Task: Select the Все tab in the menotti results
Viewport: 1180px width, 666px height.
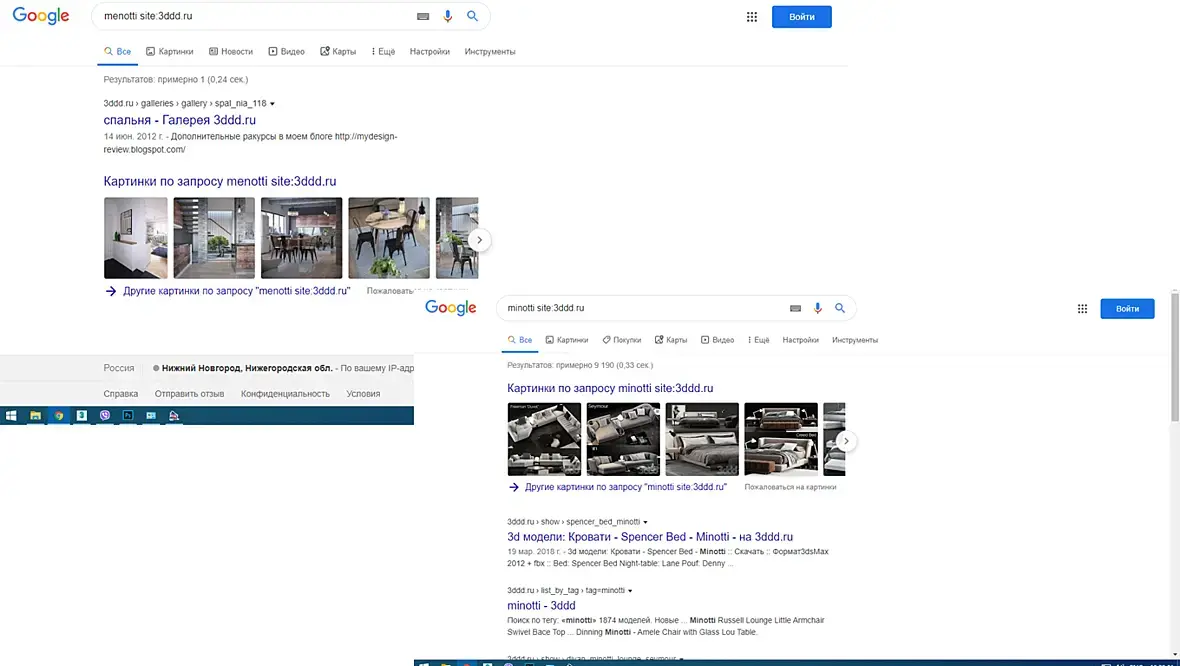Action: (118, 51)
